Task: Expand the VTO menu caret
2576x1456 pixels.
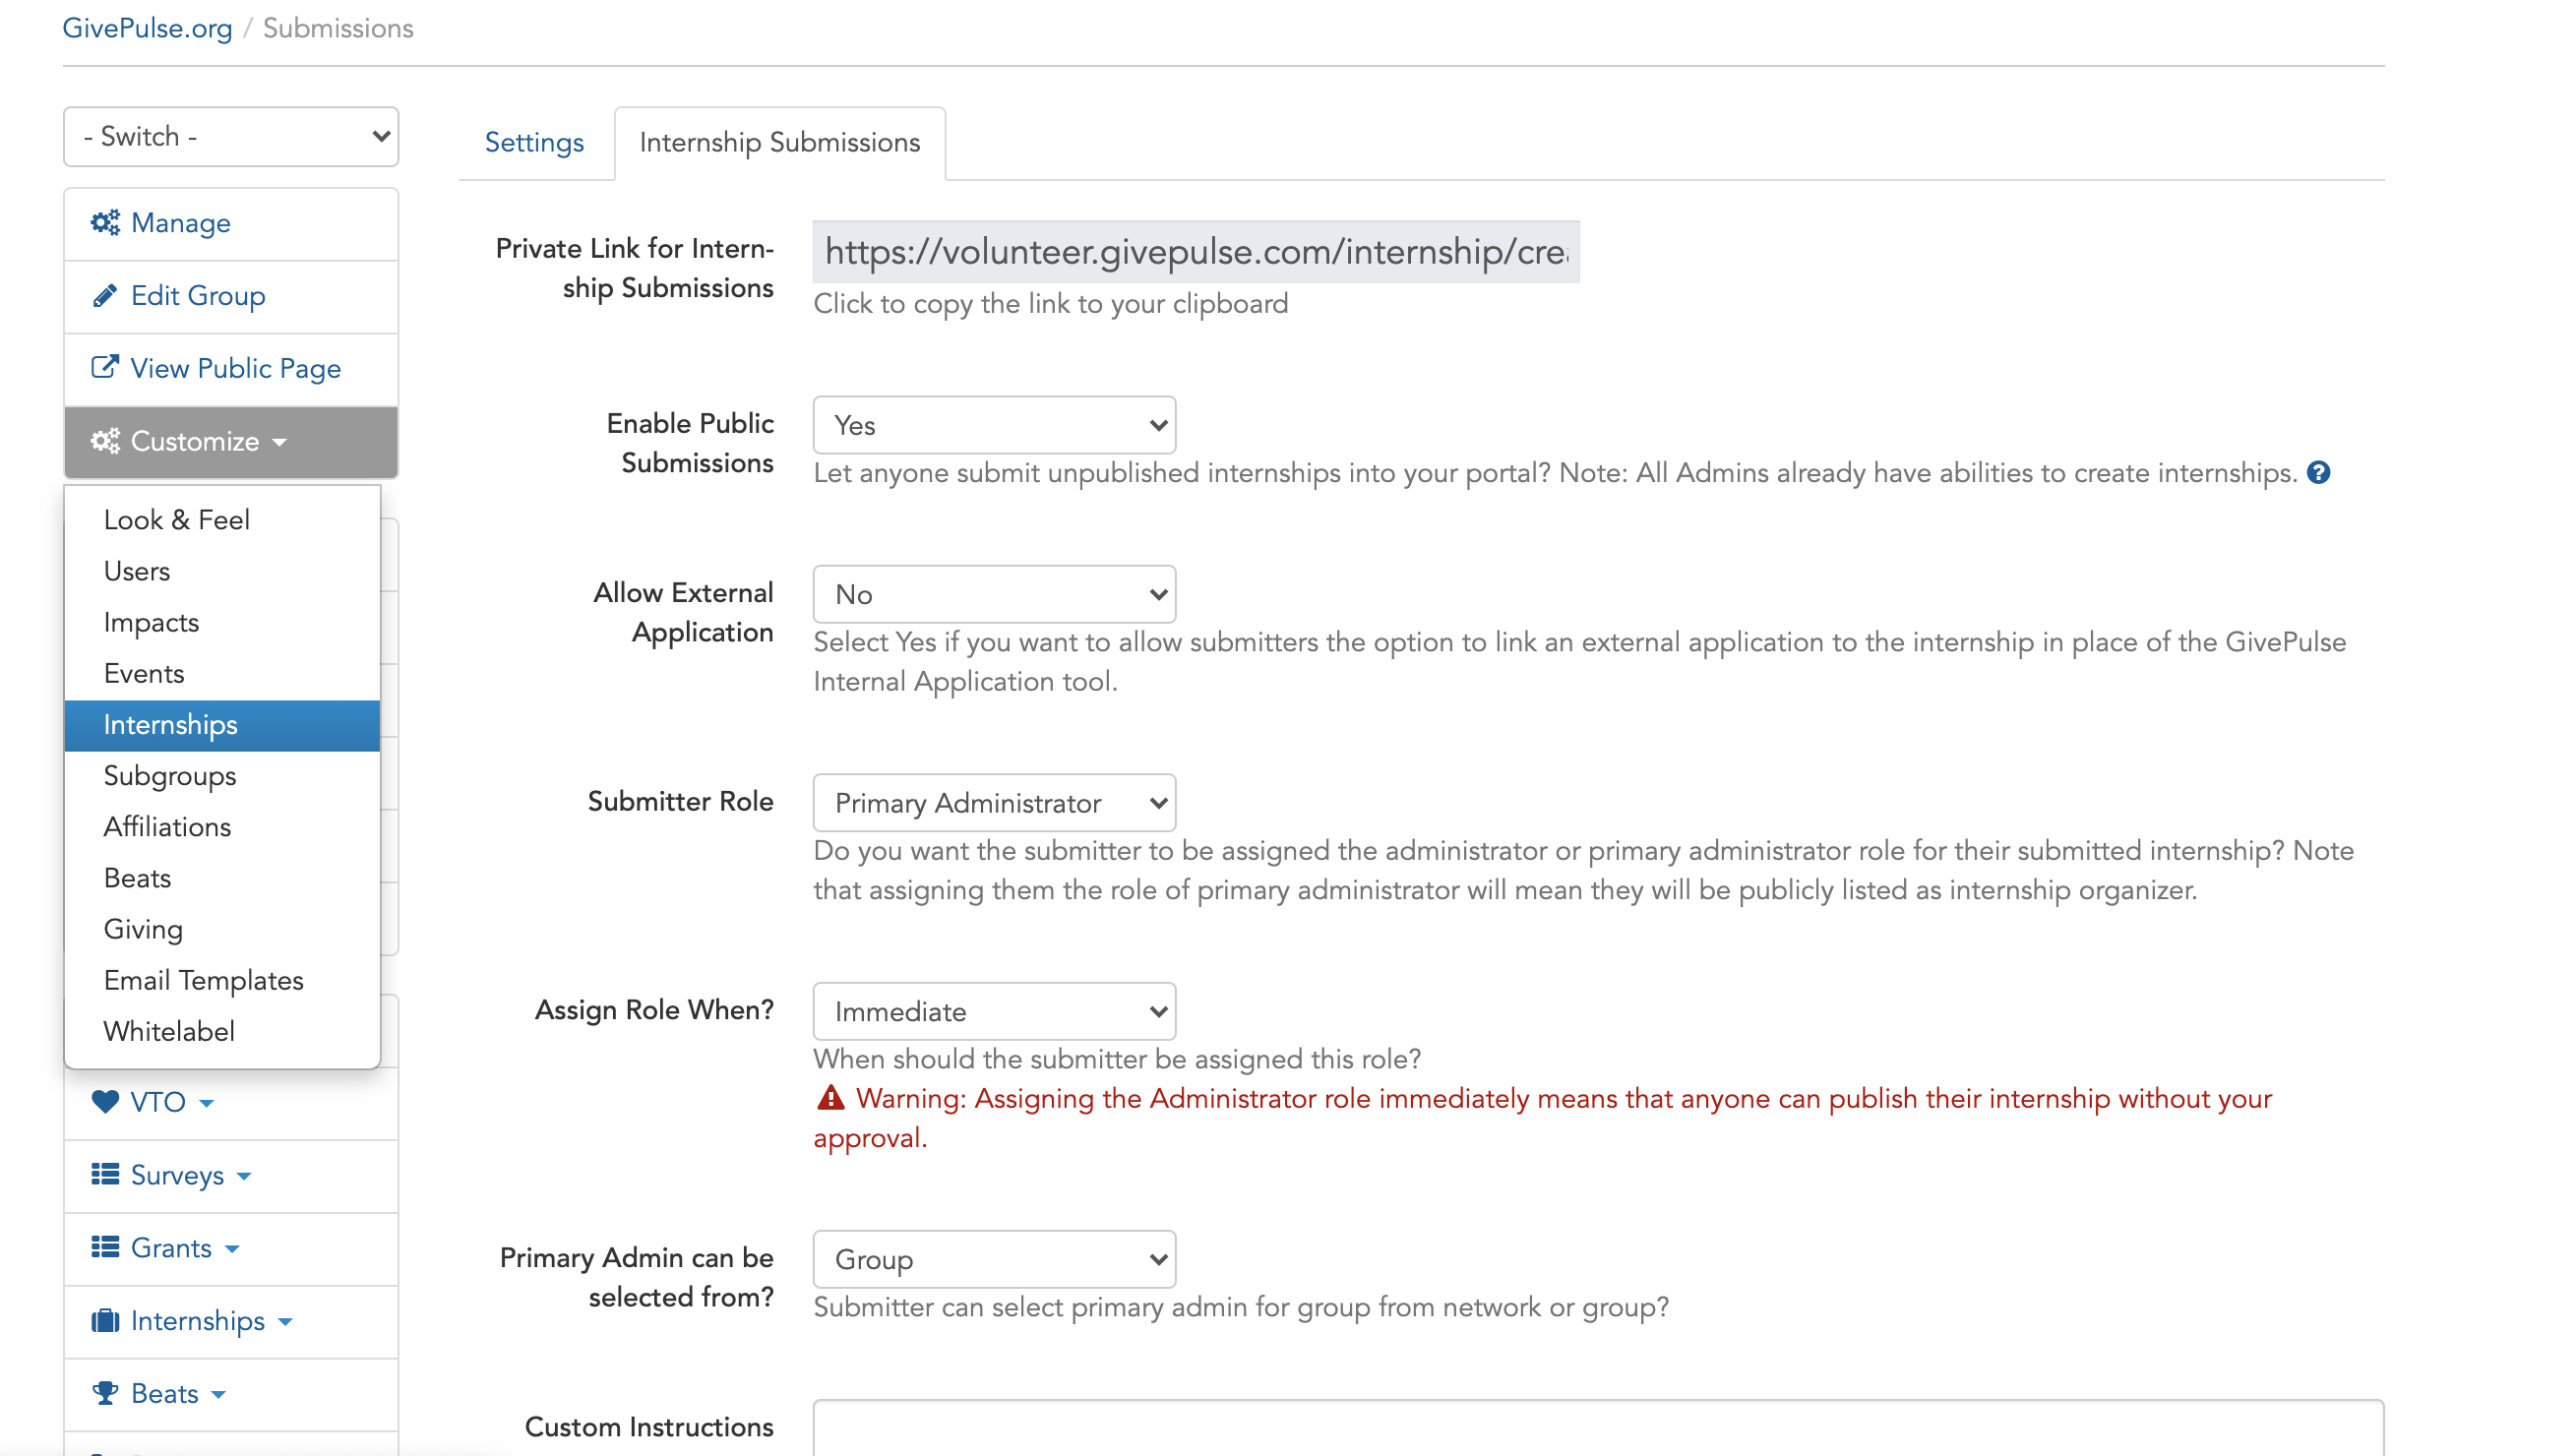Action: tap(207, 1103)
